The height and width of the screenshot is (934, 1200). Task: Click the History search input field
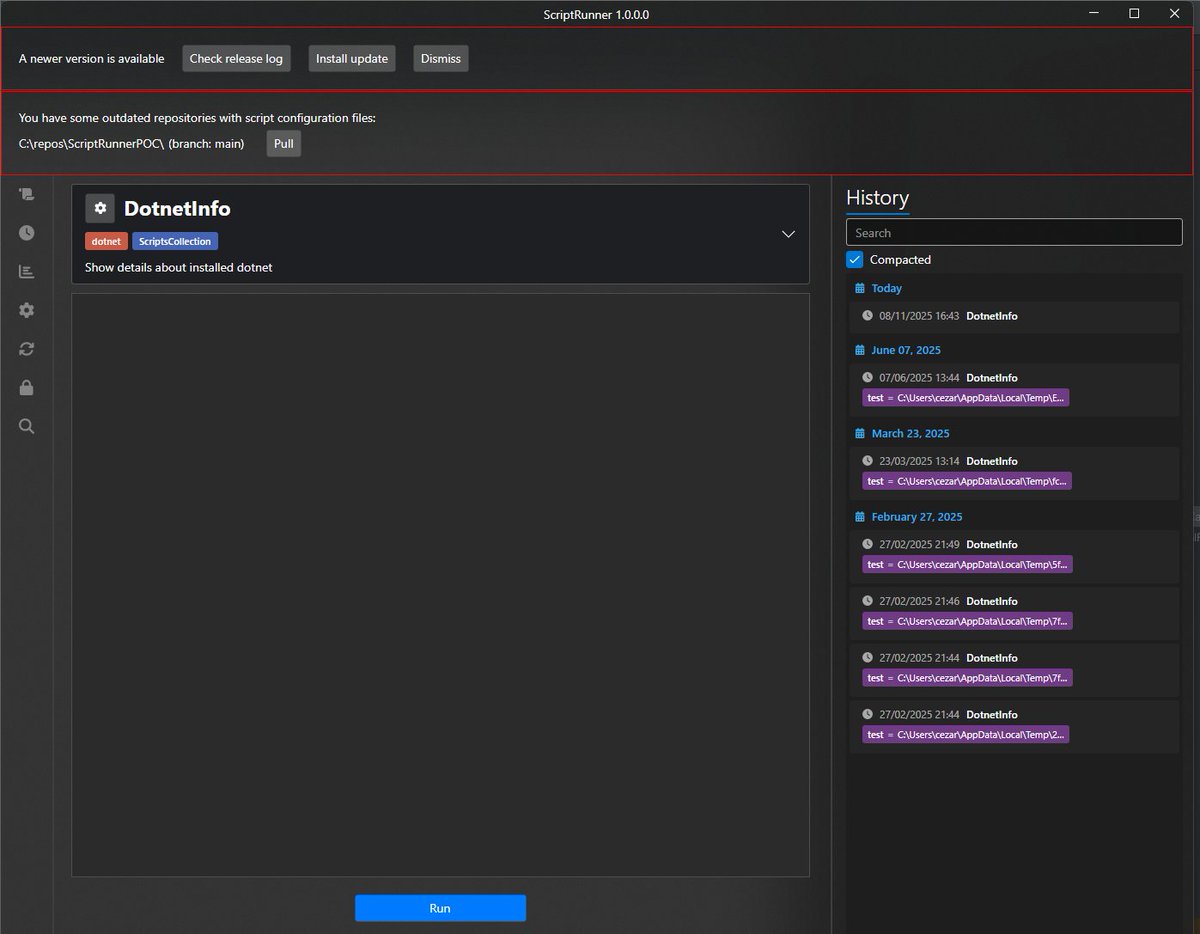1014,232
